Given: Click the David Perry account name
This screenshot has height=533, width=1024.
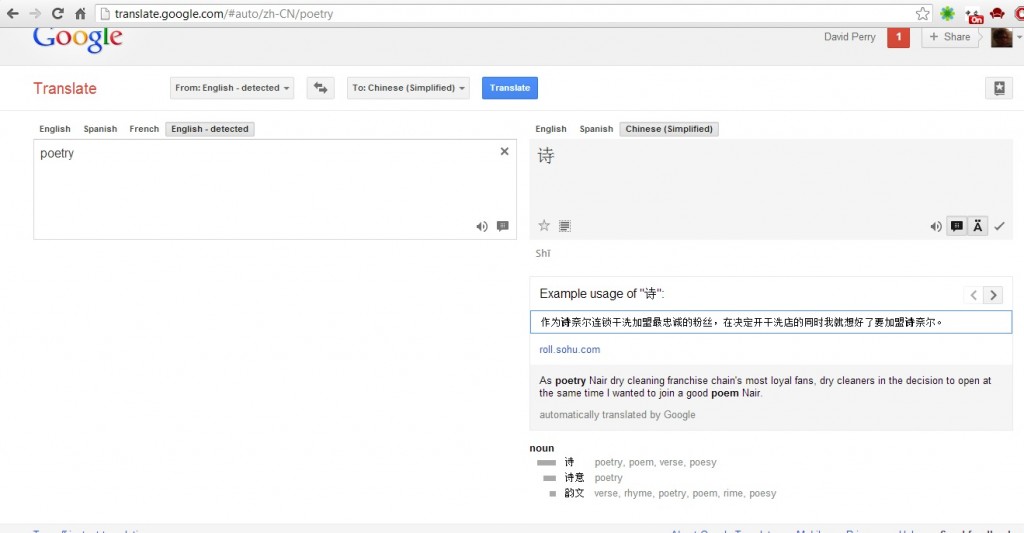Looking at the screenshot, I should pos(850,37).
